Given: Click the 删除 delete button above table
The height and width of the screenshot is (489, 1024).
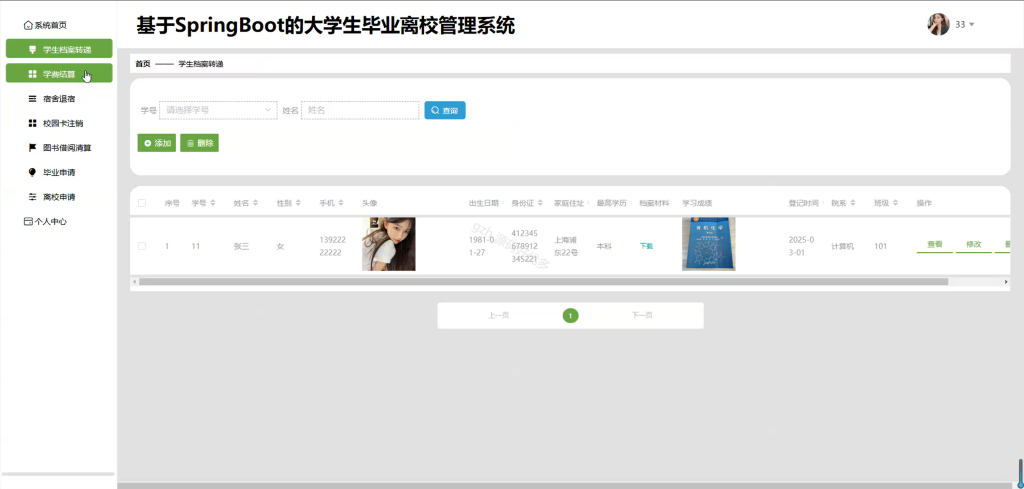Looking at the screenshot, I should [199, 143].
